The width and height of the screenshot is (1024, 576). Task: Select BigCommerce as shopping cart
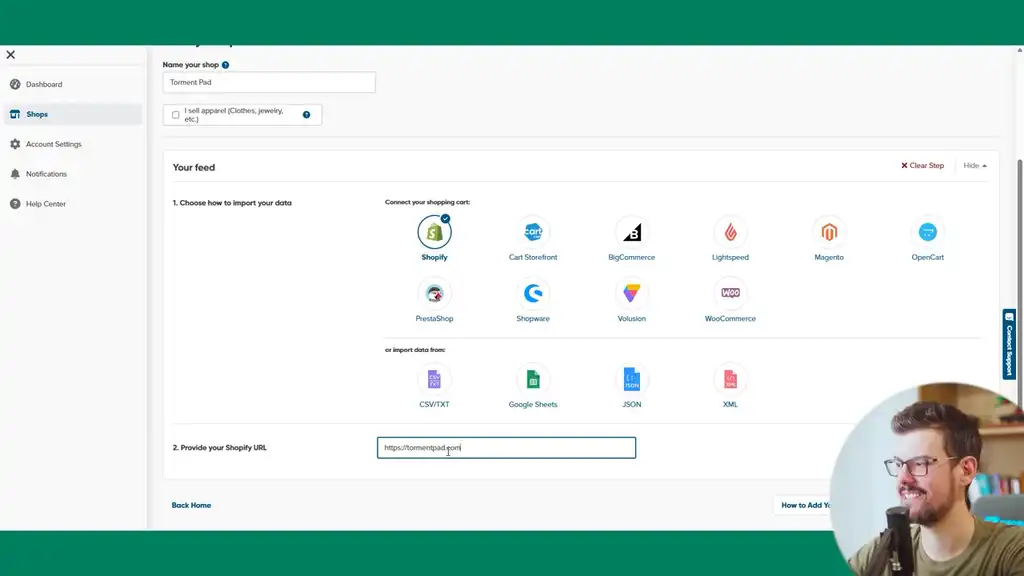[x=631, y=232]
